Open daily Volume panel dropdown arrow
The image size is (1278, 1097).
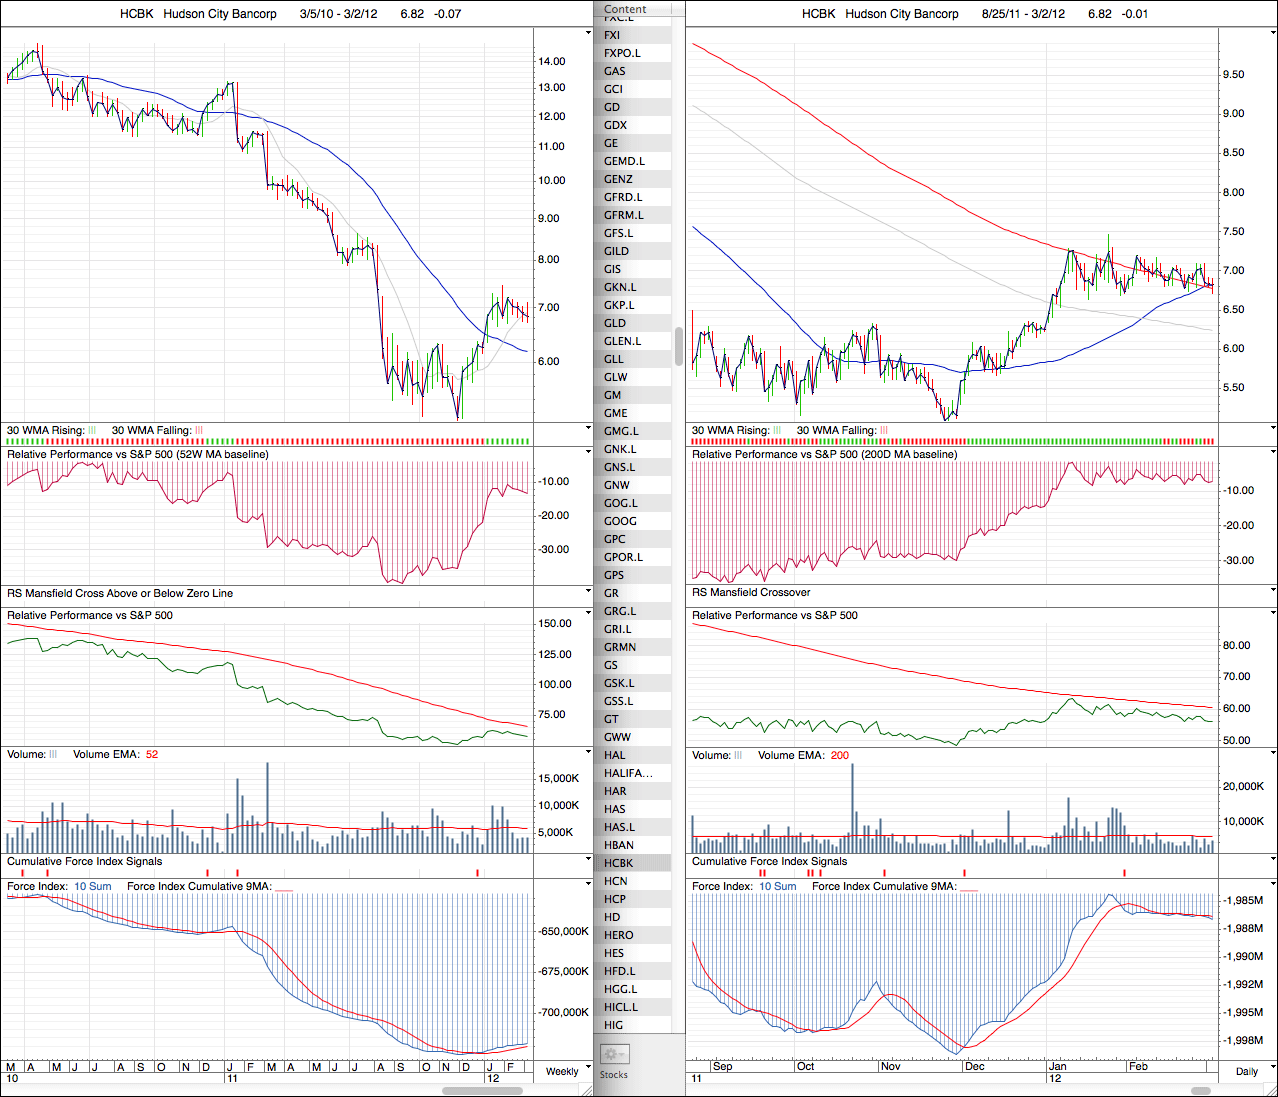[1273, 755]
